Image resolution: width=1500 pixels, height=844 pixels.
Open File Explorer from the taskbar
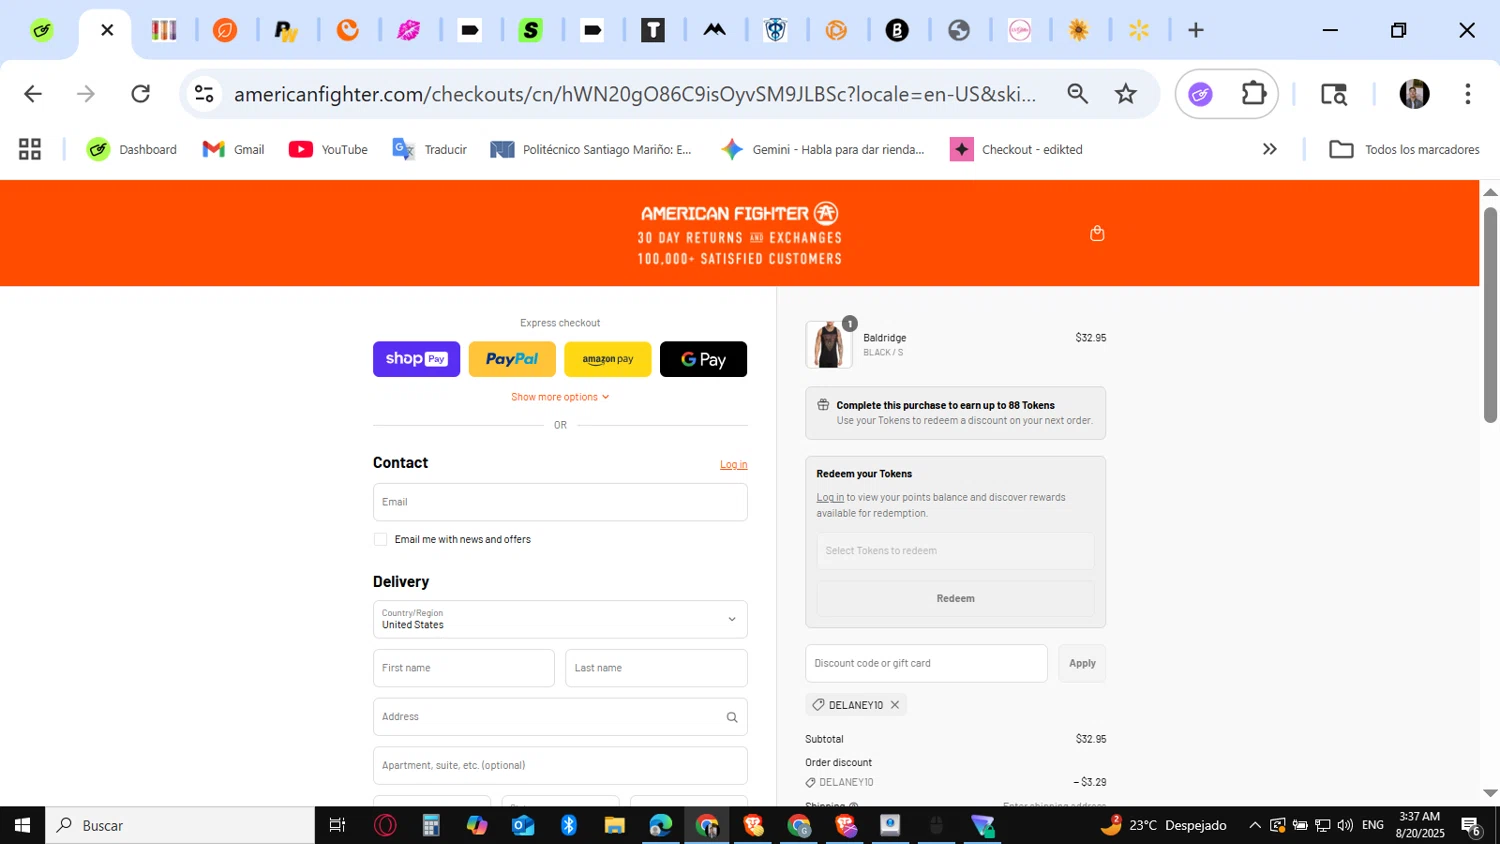click(614, 825)
